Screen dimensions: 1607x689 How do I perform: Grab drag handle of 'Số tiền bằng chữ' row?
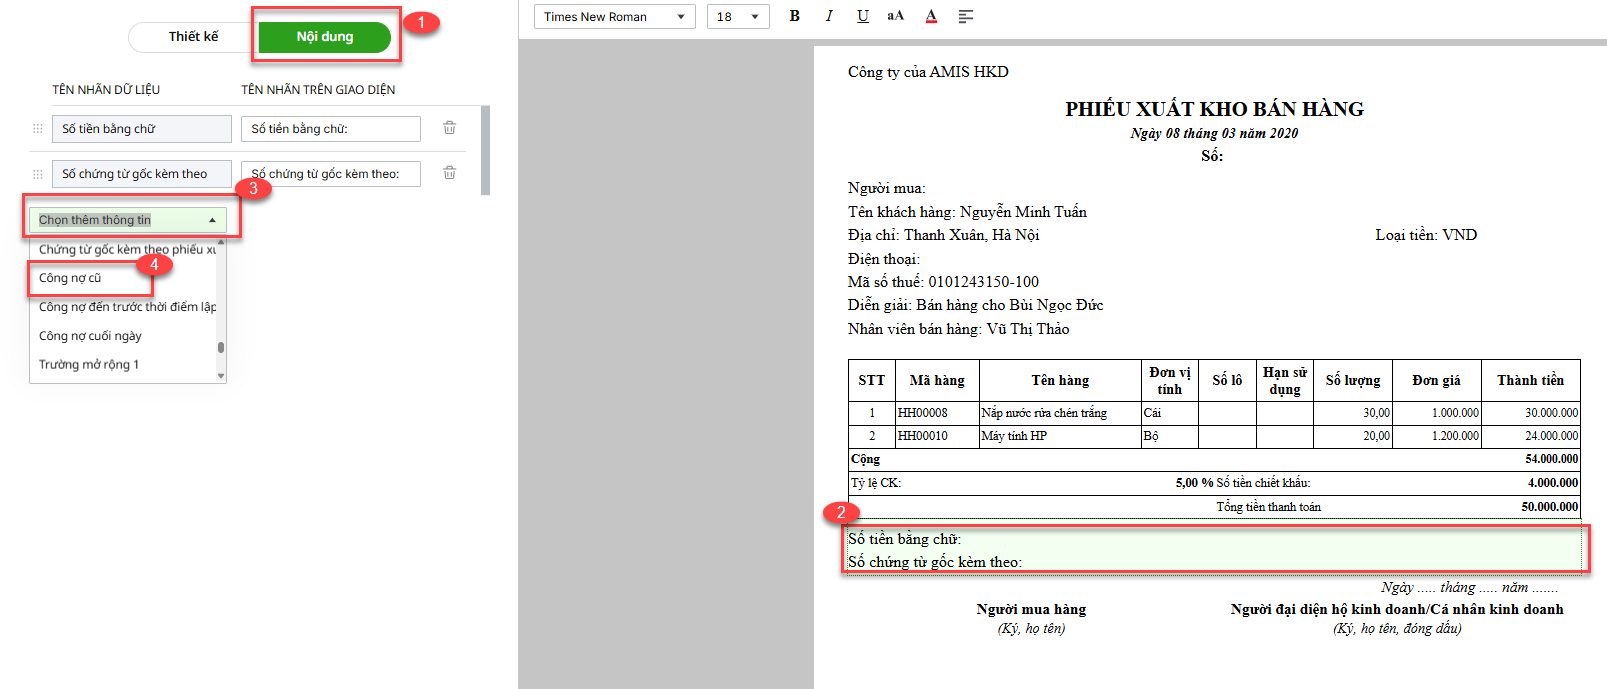pyautogui.click(x=38, y=129)
